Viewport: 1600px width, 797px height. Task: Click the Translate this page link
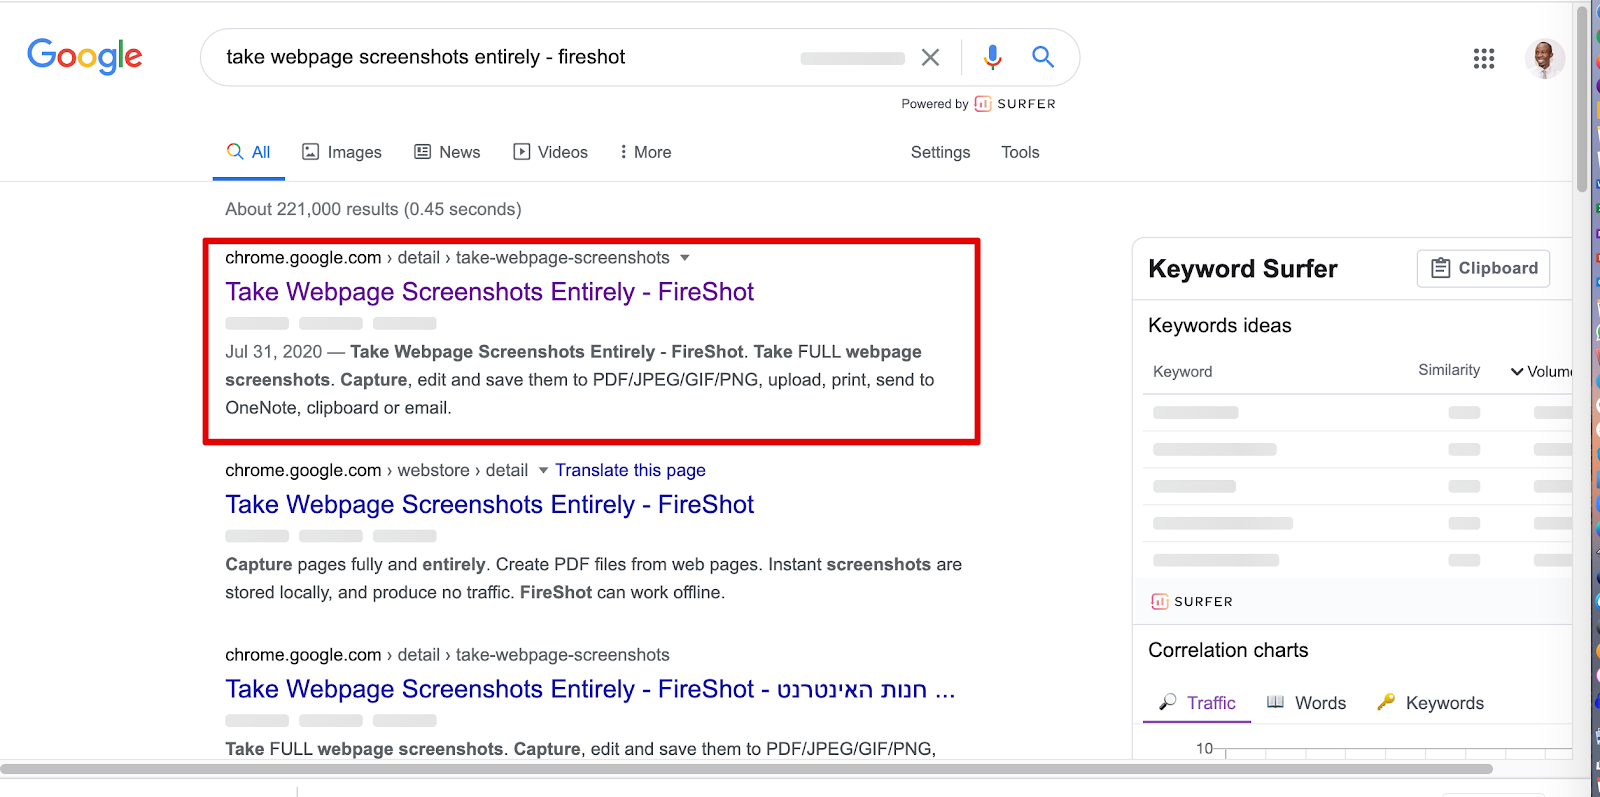pyautogui.click(x=630, y=470)
